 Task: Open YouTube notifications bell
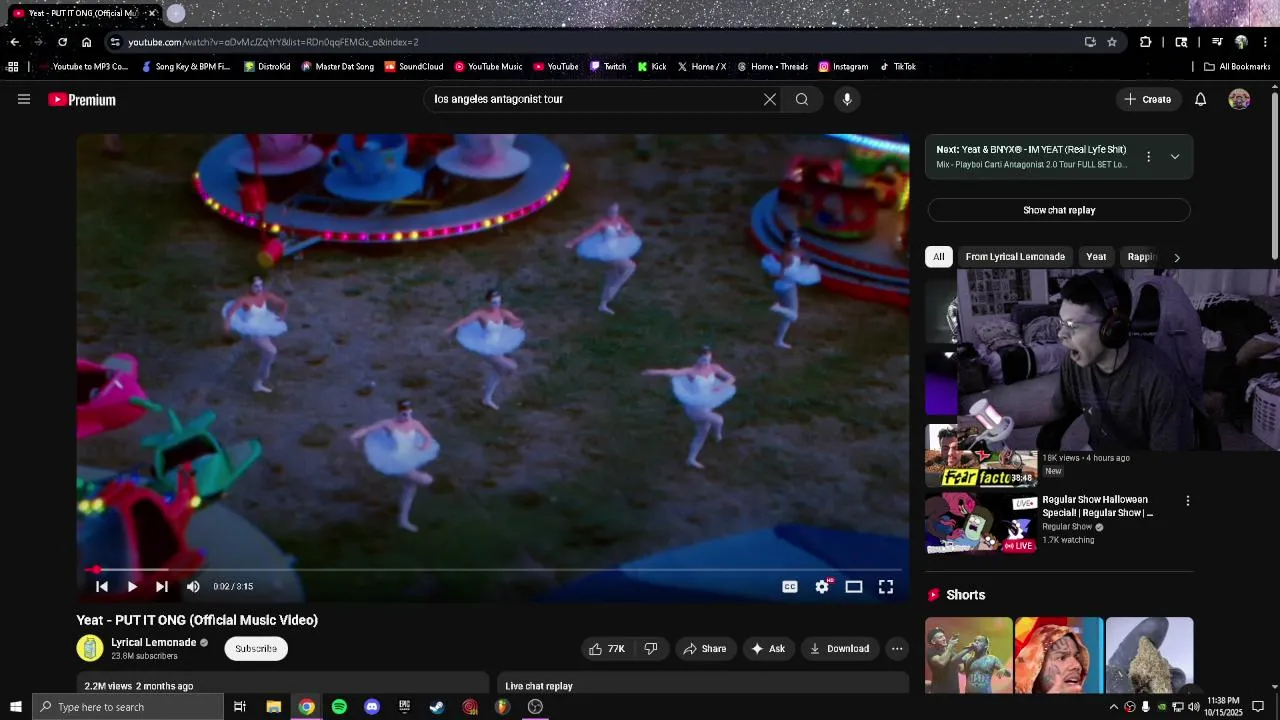tap(1201, 99)
